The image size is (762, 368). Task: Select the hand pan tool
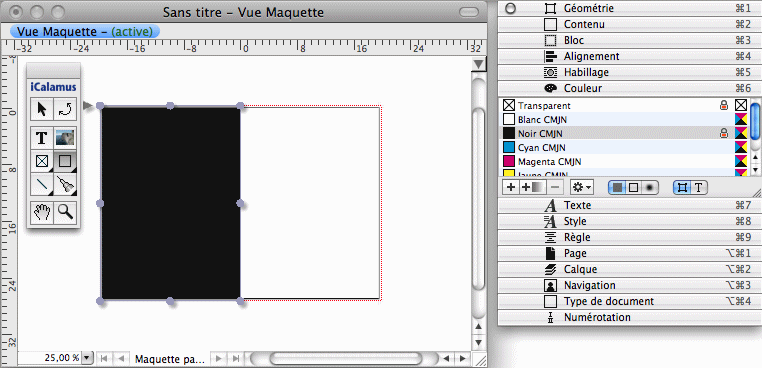[x=42, y=212]
